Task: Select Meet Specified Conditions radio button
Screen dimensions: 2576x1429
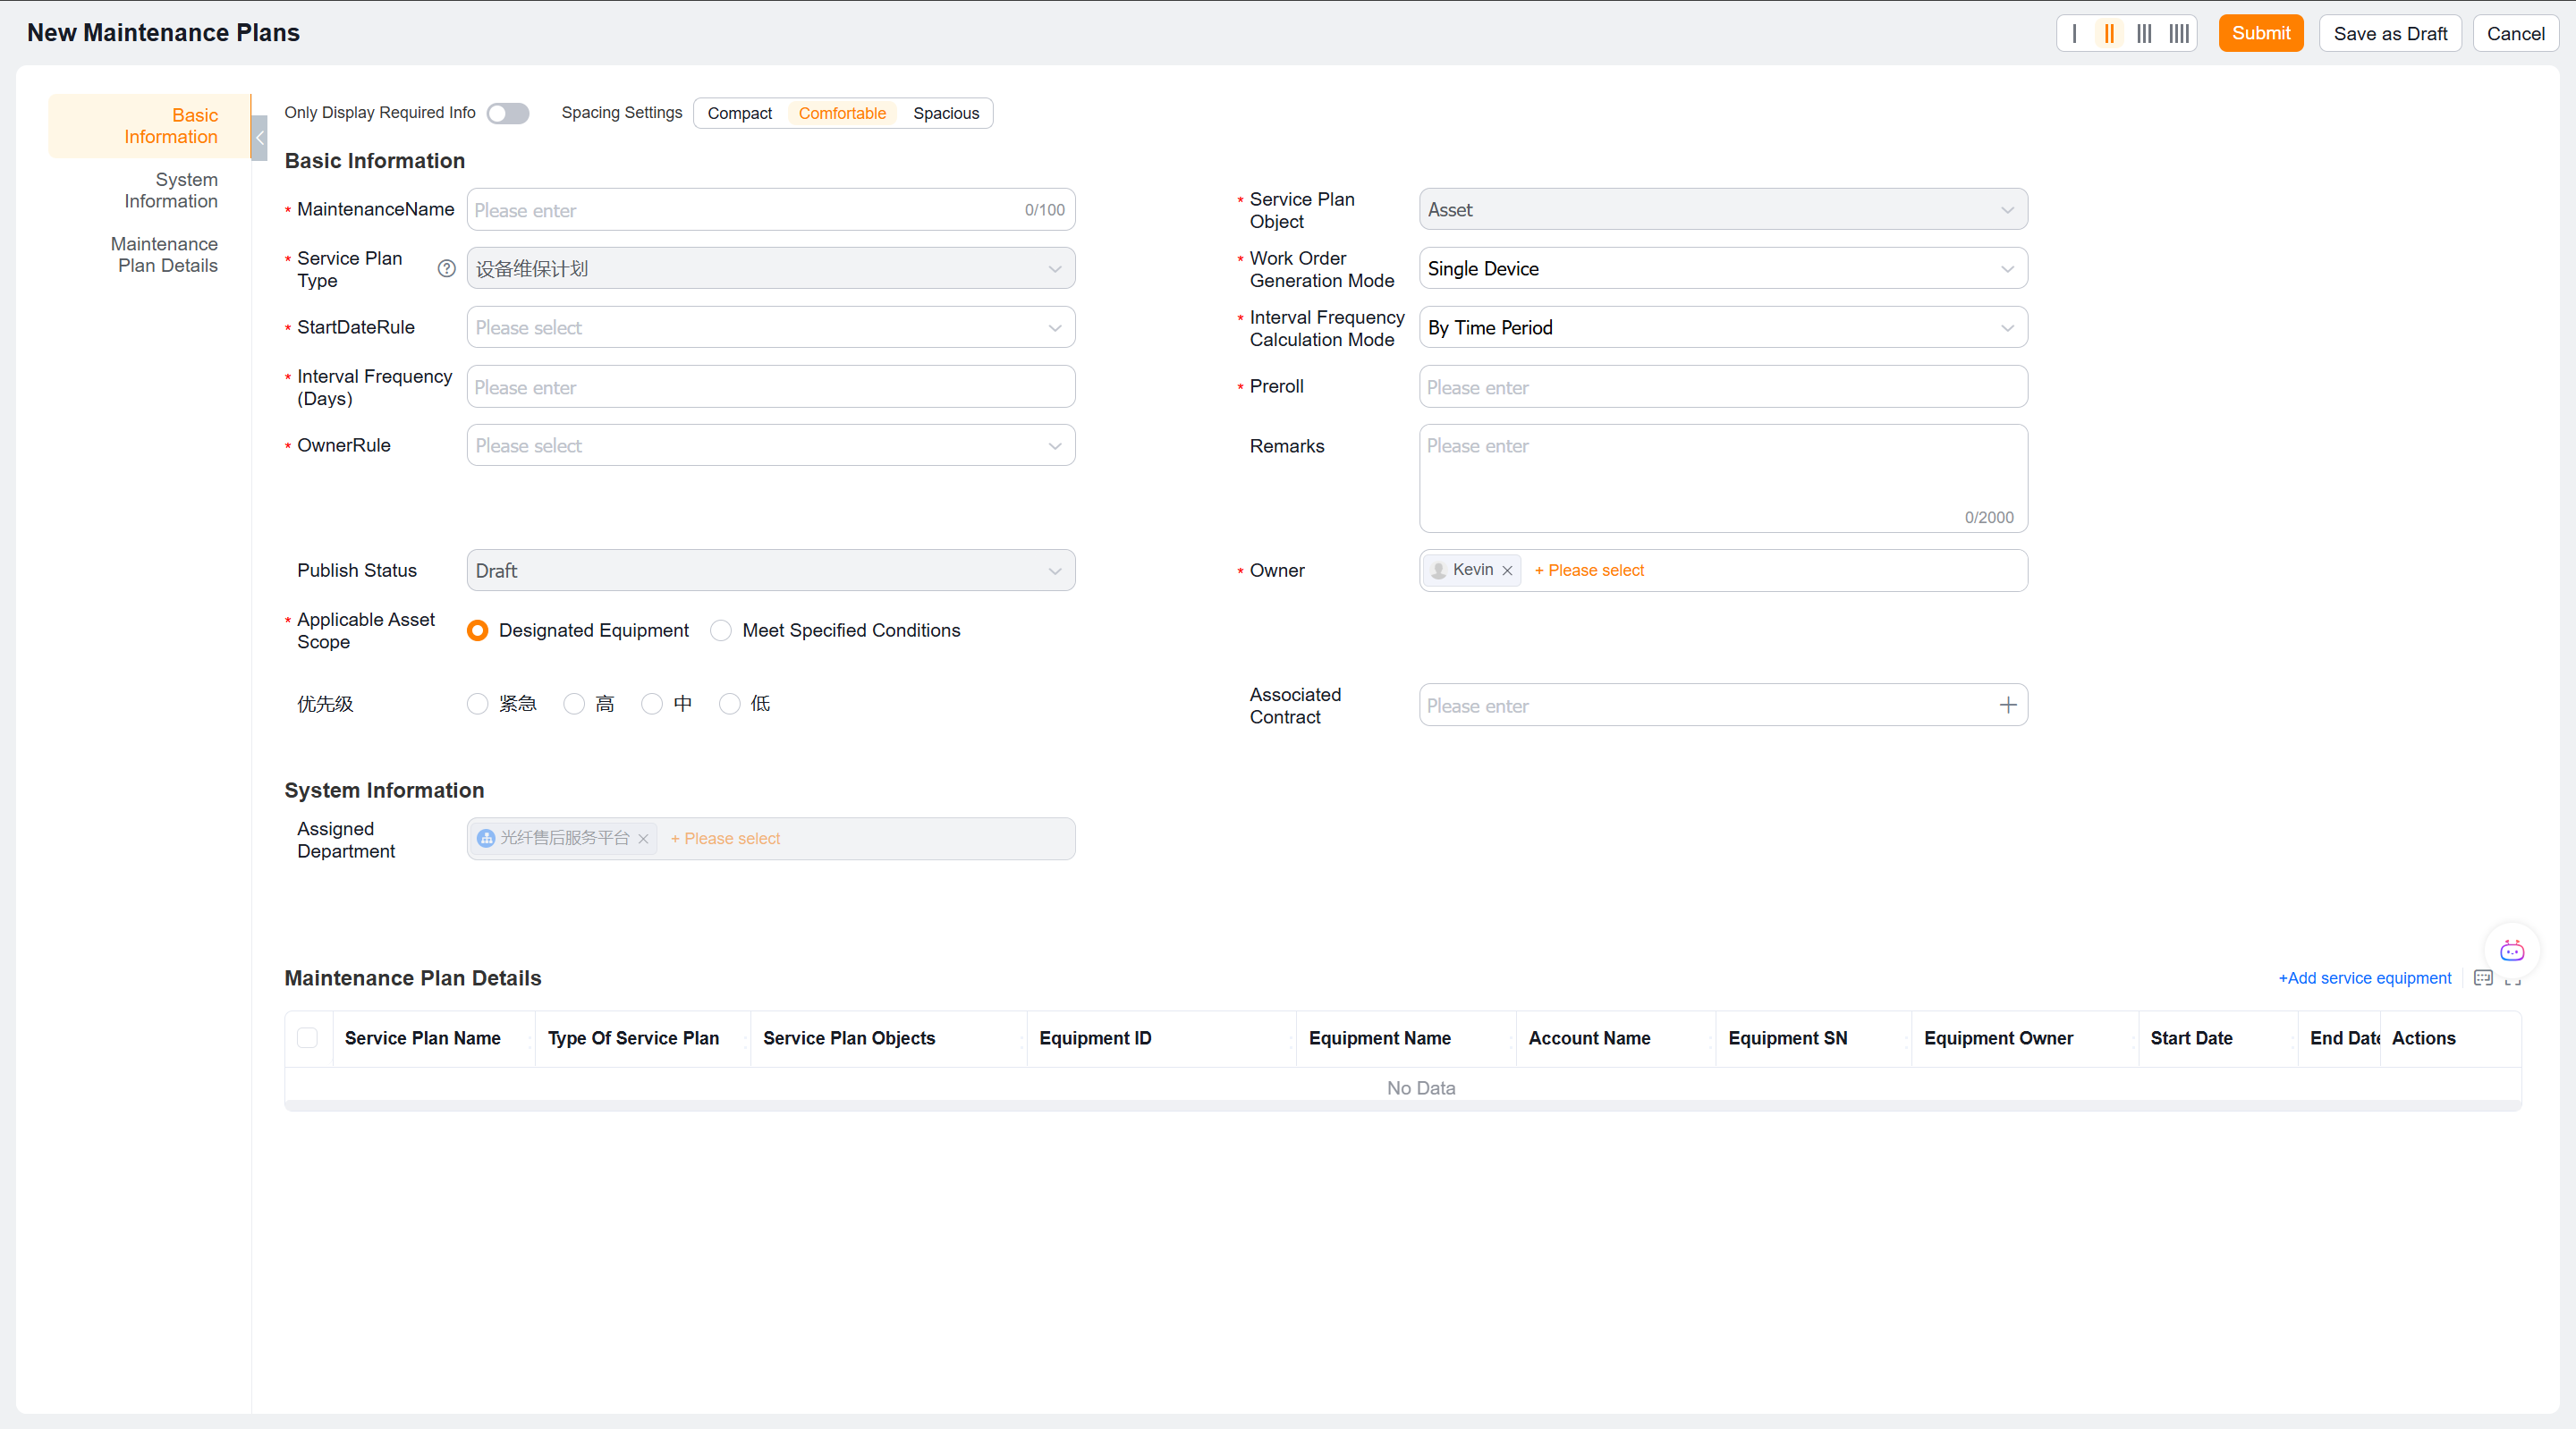Action: (x=720, y=630)
